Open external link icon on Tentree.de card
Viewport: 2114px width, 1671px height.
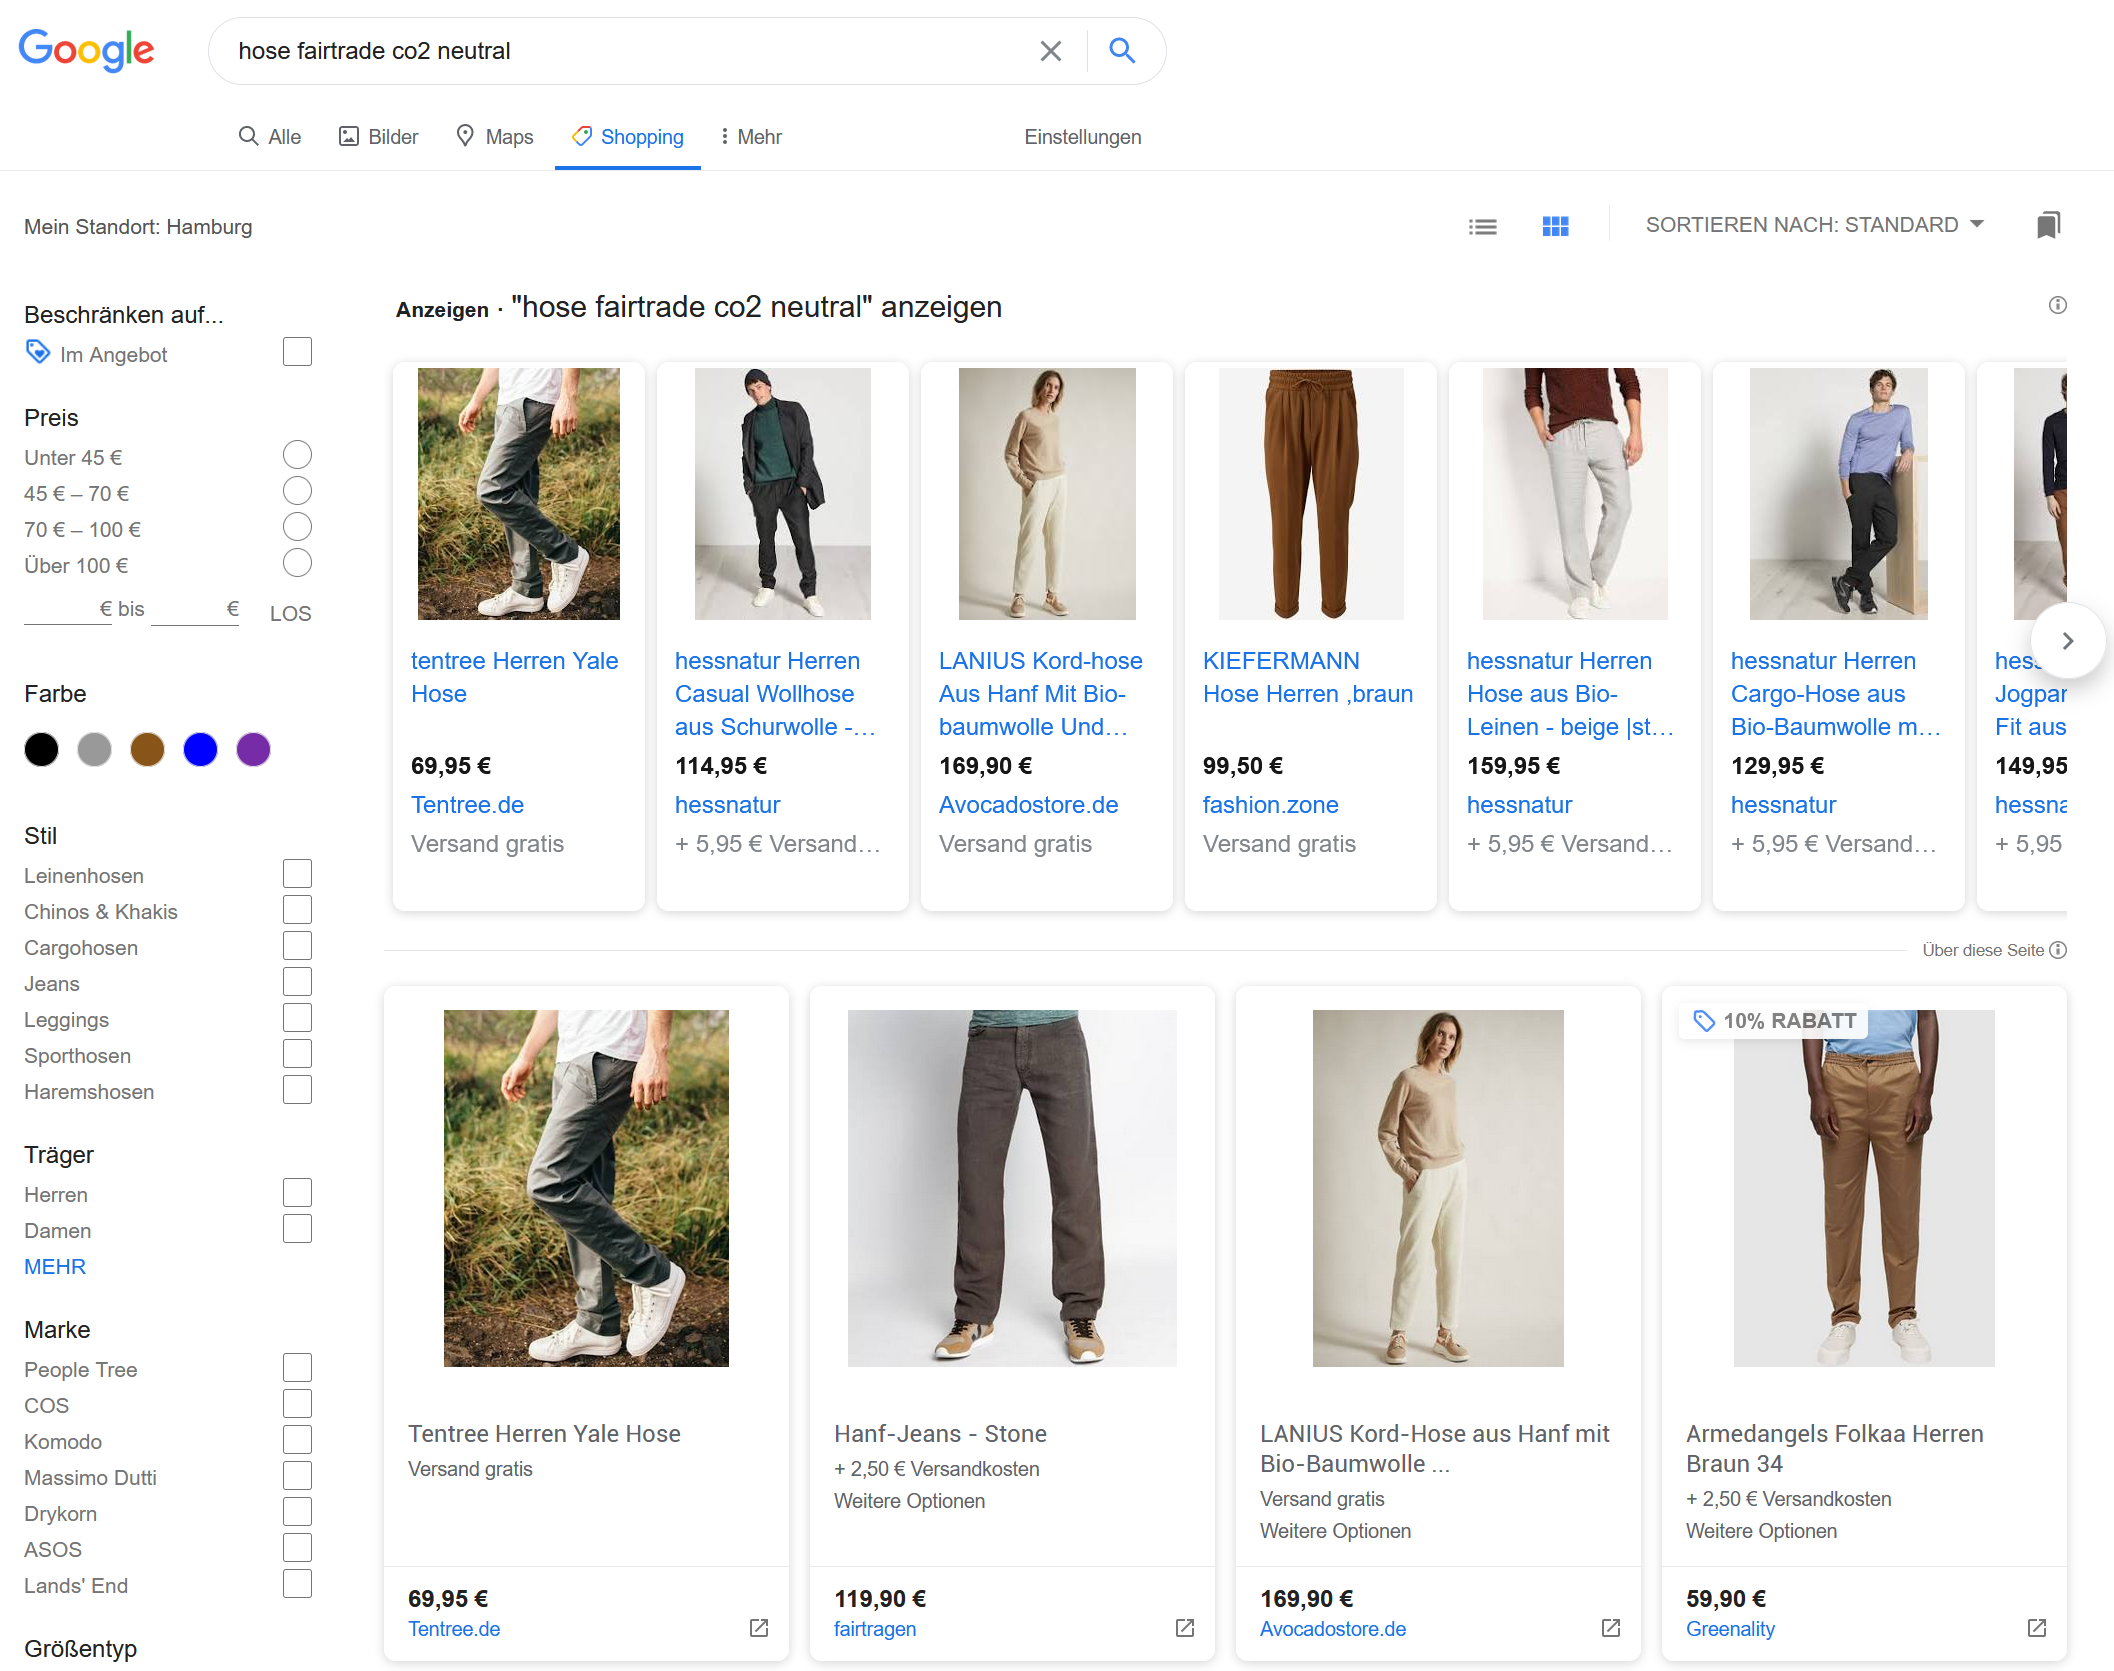click(x=759, y=1628)
